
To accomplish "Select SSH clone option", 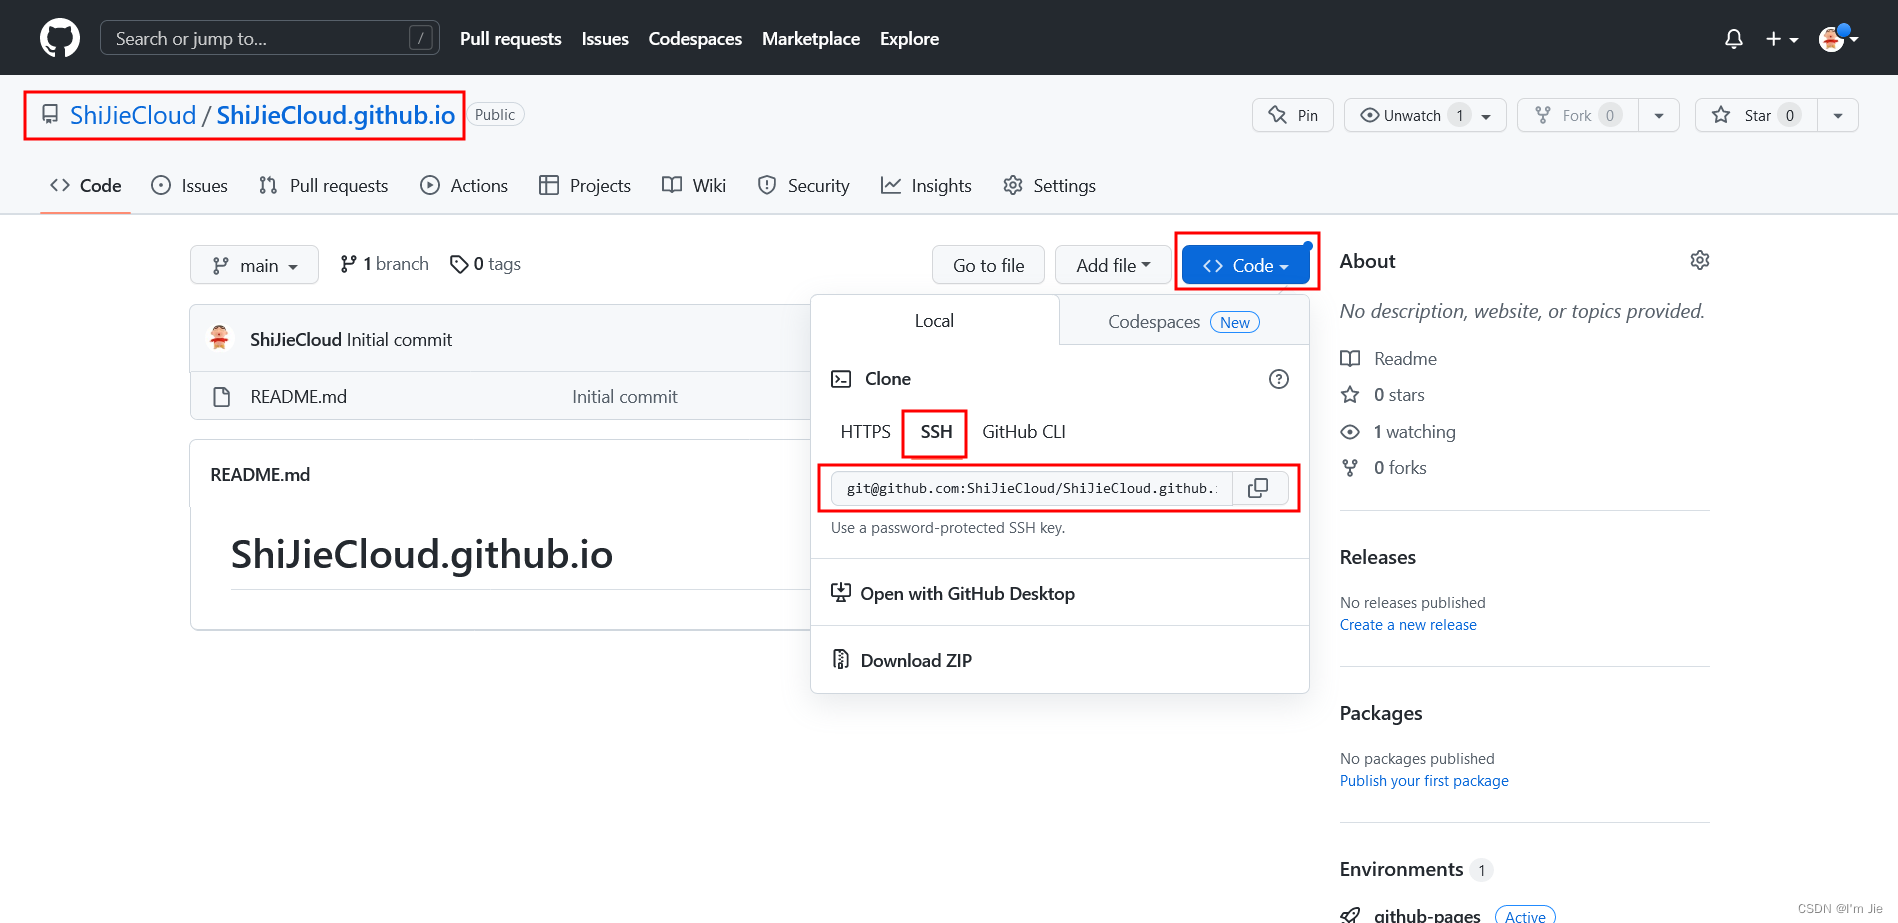I will pyautogui.click(x=936, y=432).
